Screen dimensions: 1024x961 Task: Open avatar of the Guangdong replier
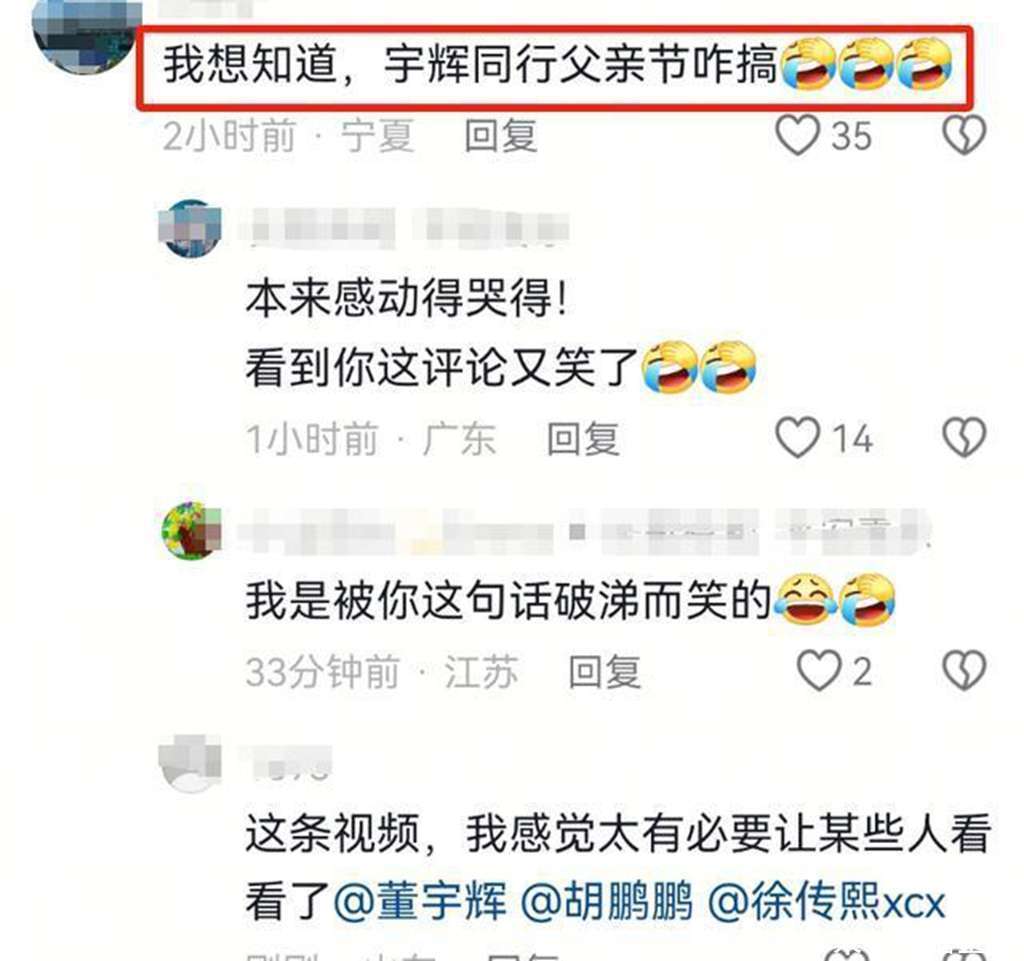190,229
